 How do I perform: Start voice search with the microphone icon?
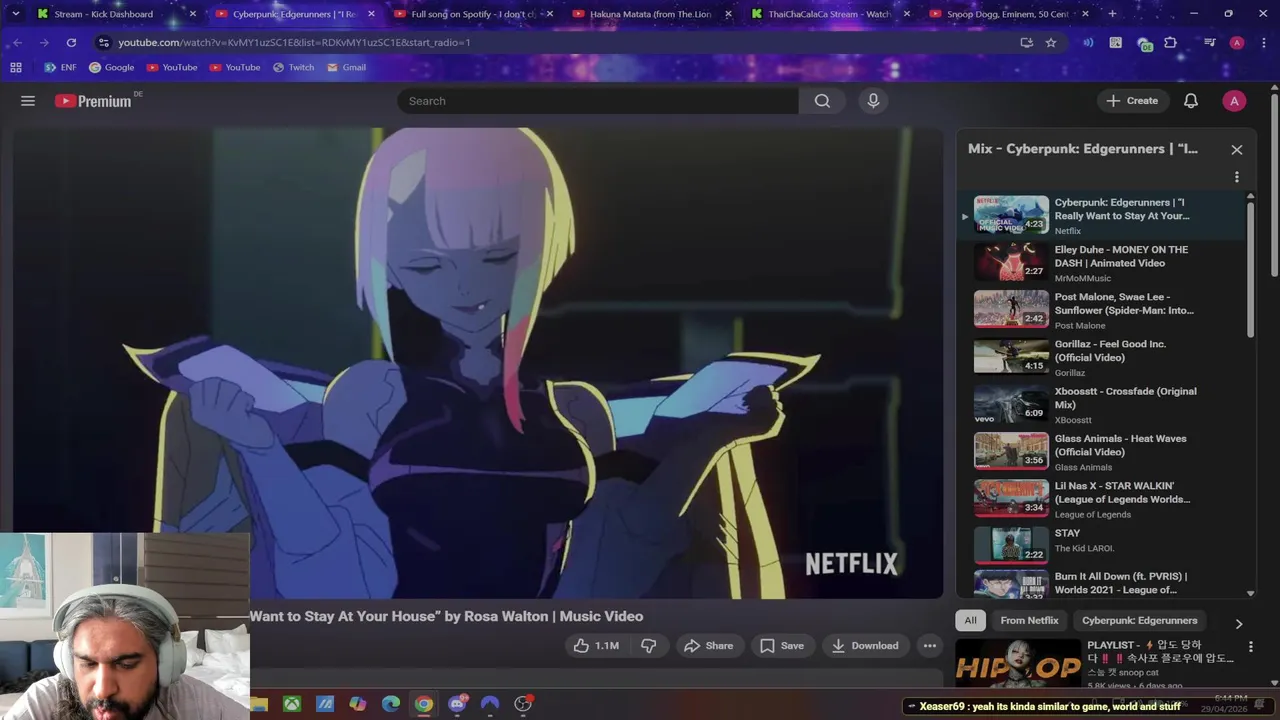click(873, 101)
